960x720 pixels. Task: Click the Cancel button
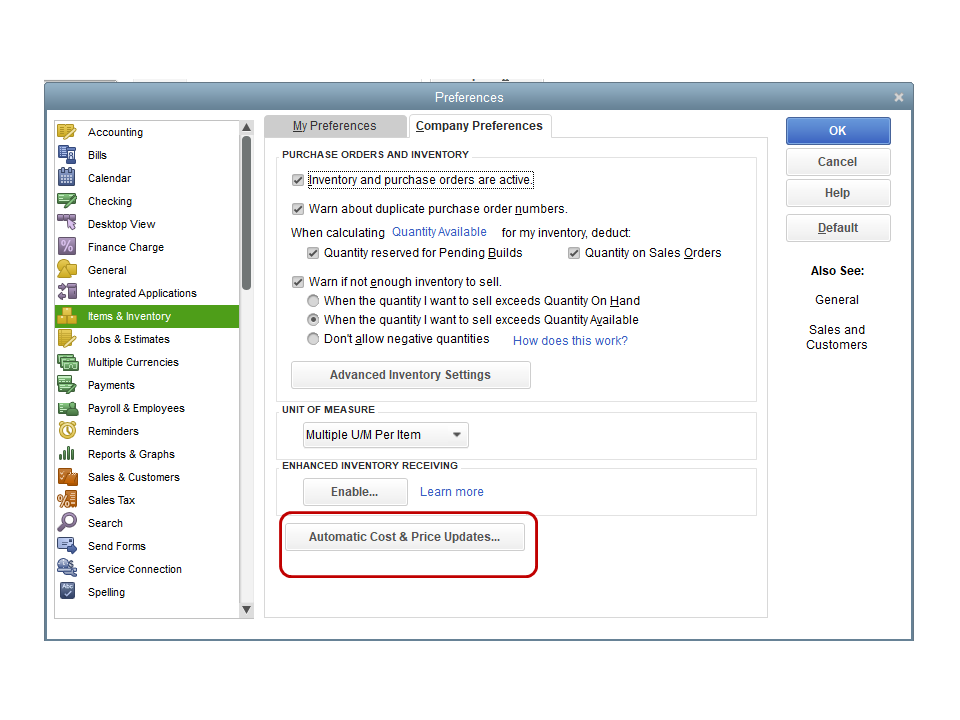pos(838,162)
